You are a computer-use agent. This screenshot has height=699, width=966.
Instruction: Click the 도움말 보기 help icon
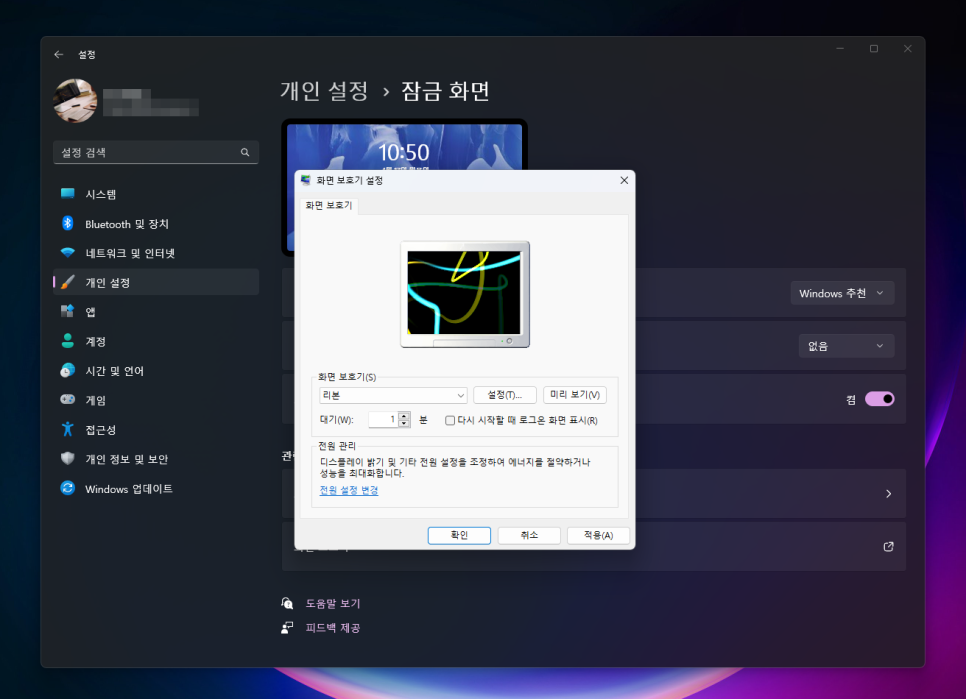click(287, 604)
